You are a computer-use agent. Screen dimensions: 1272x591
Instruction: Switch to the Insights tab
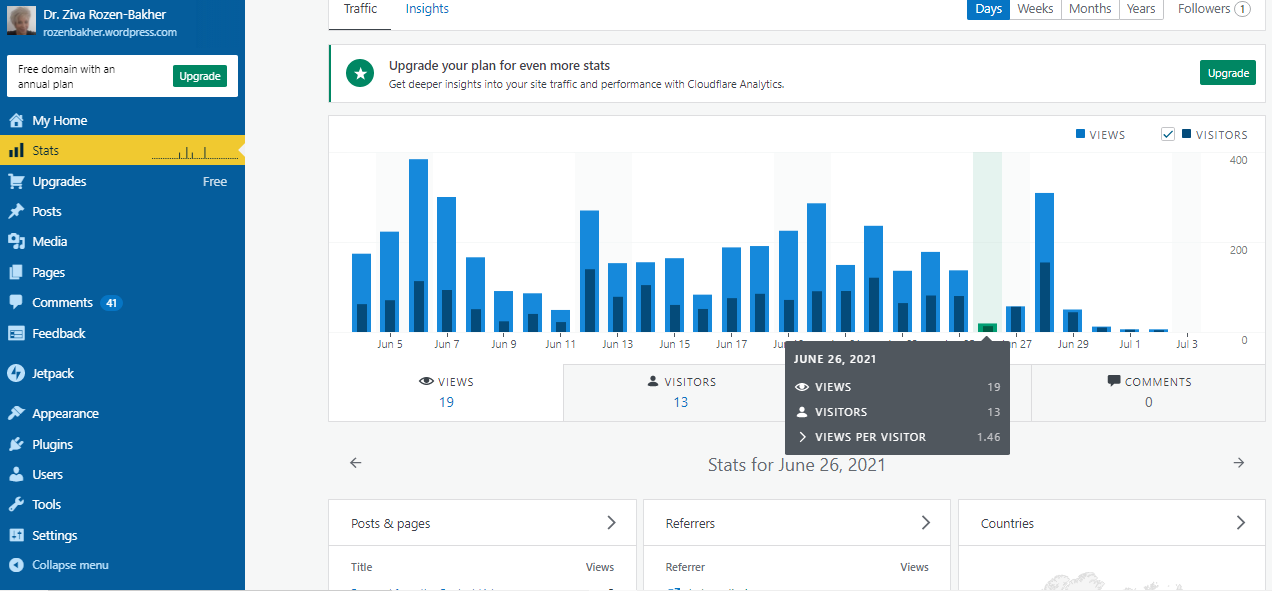[427, 9]
